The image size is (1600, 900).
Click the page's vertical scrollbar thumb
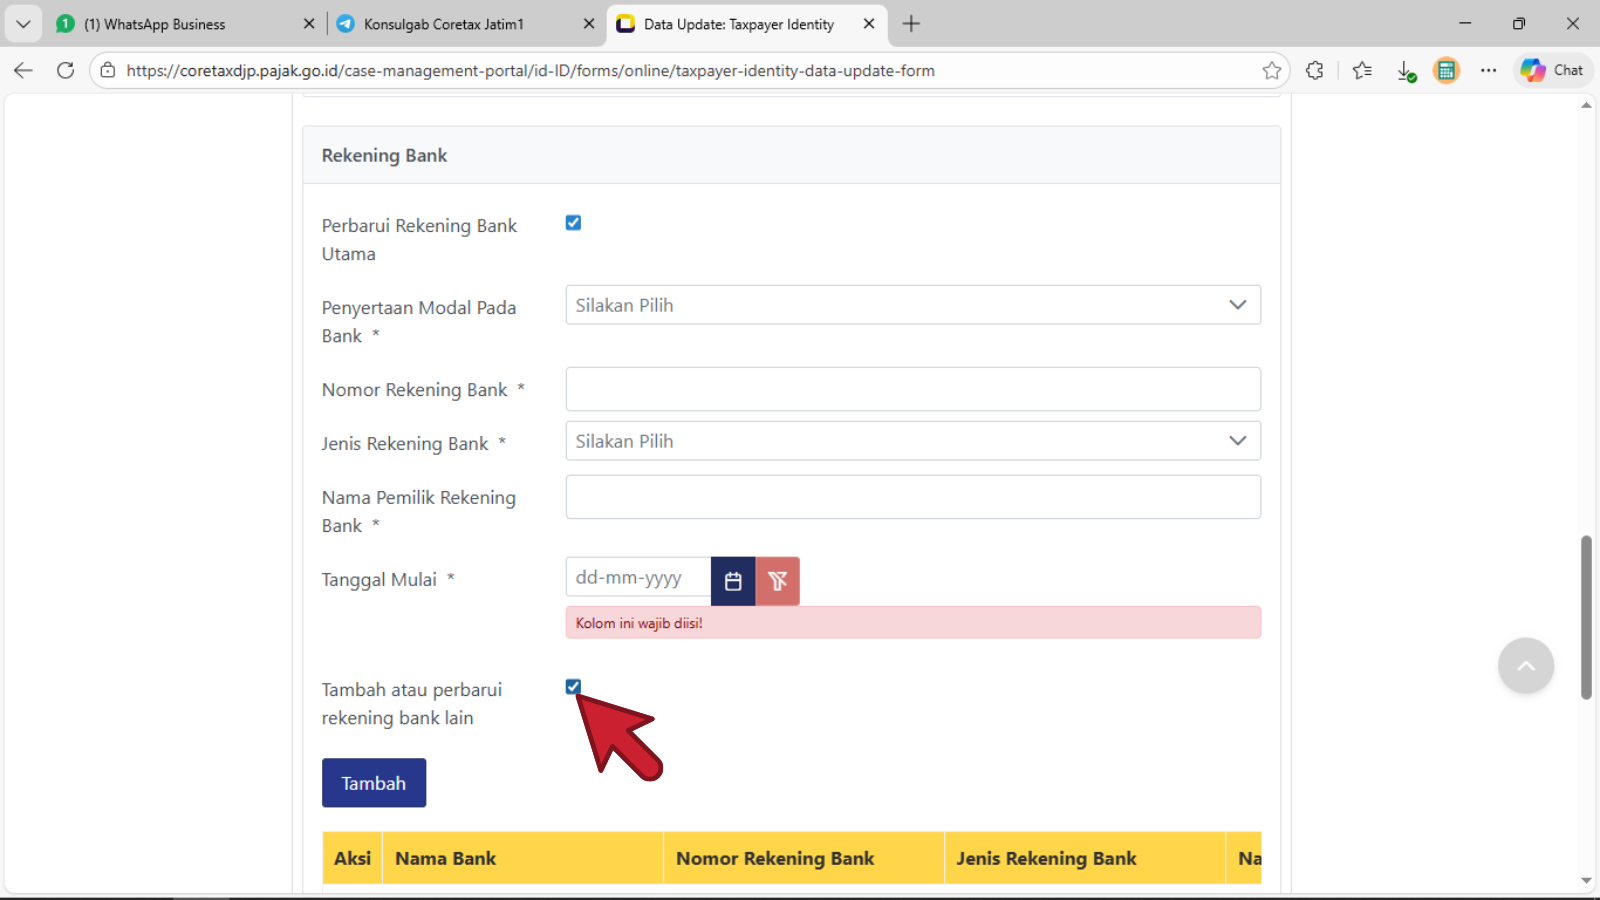[1586, 617]
